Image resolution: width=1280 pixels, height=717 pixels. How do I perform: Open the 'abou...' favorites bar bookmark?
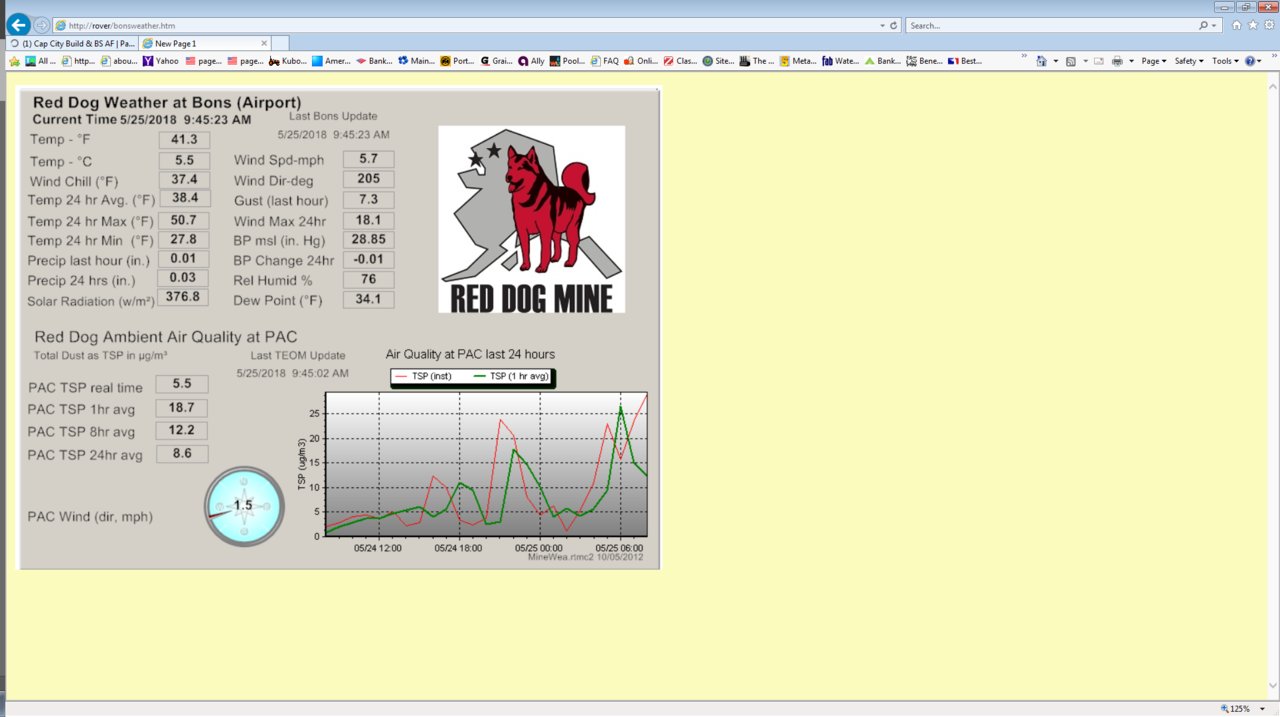click(119, 61)
